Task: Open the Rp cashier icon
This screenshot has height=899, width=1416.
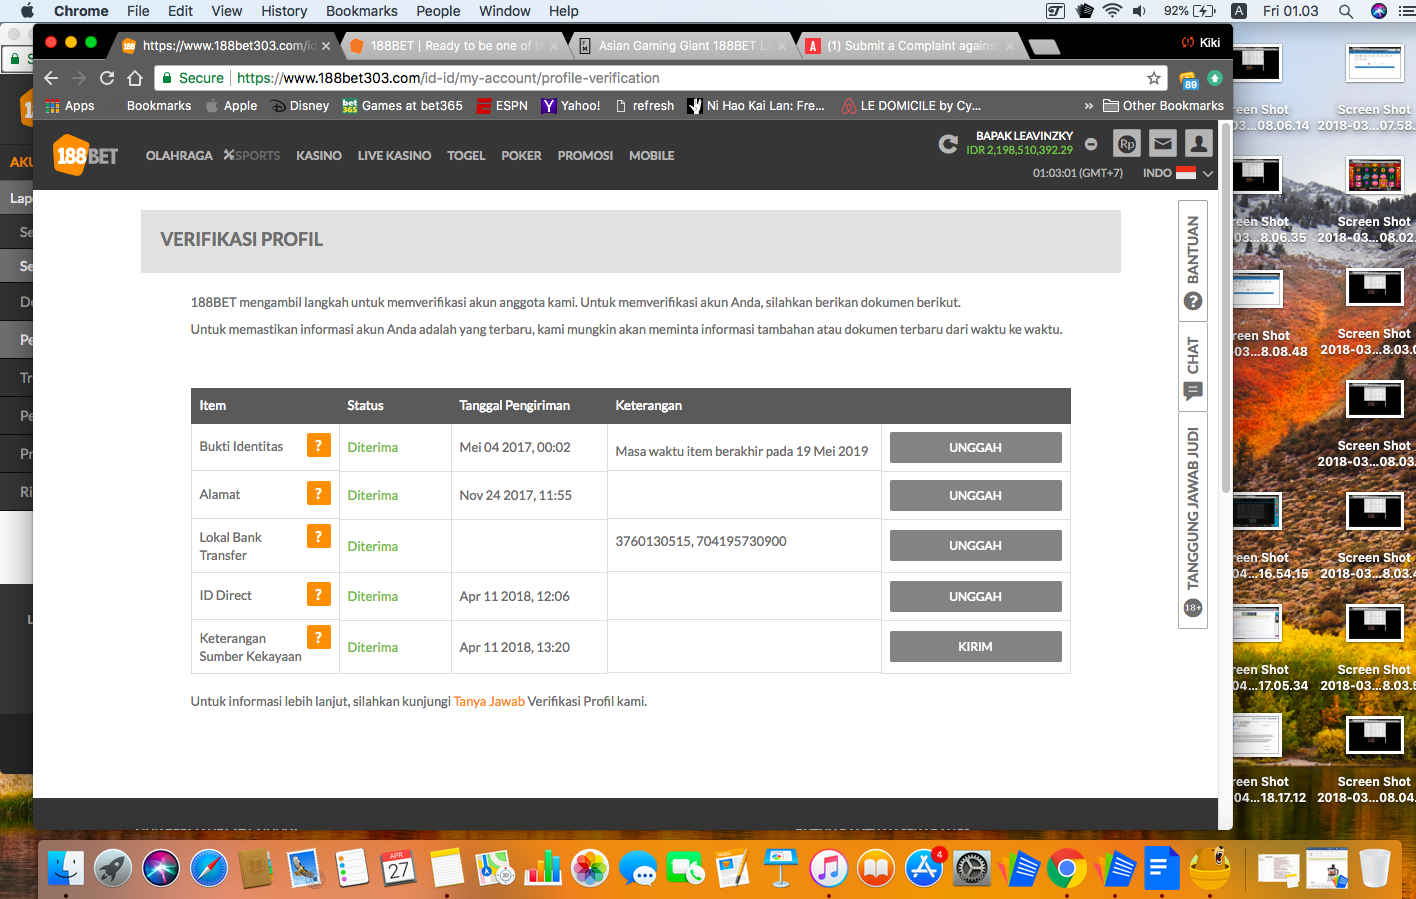Action: coord(1127,144)
